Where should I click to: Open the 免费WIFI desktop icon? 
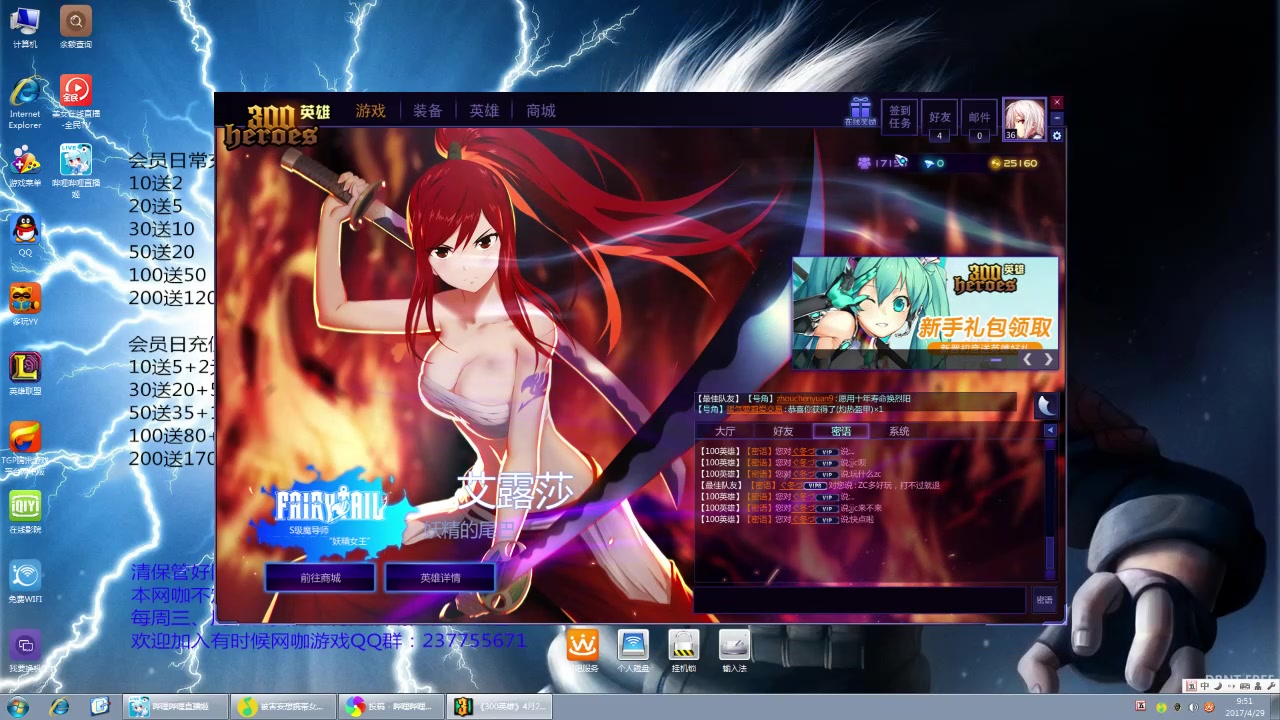tap(25, 581)
